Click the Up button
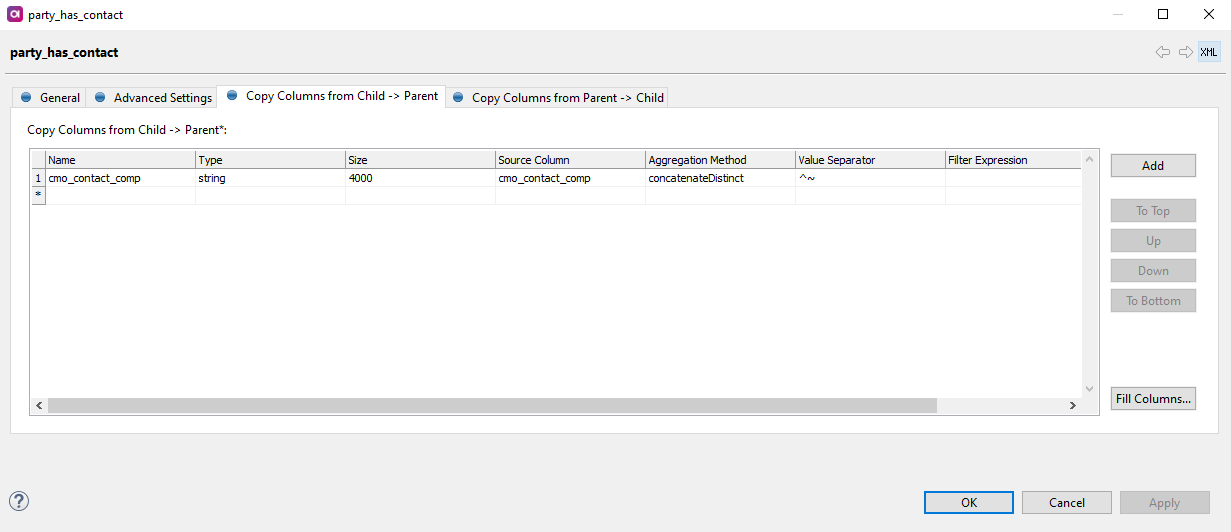Screen dimensions: 1231x532 coord(1153,241)
